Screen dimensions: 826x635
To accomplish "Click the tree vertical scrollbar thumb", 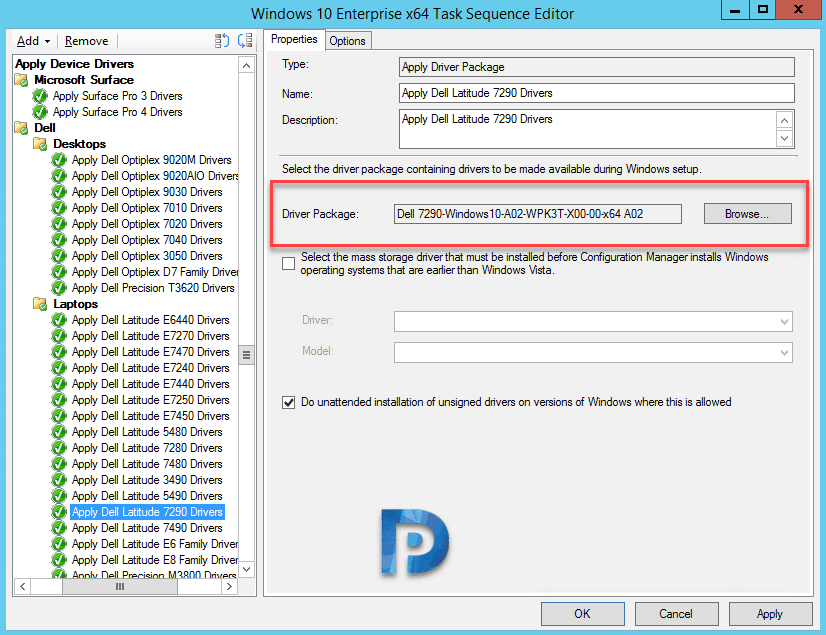I will tap(246, 355).
